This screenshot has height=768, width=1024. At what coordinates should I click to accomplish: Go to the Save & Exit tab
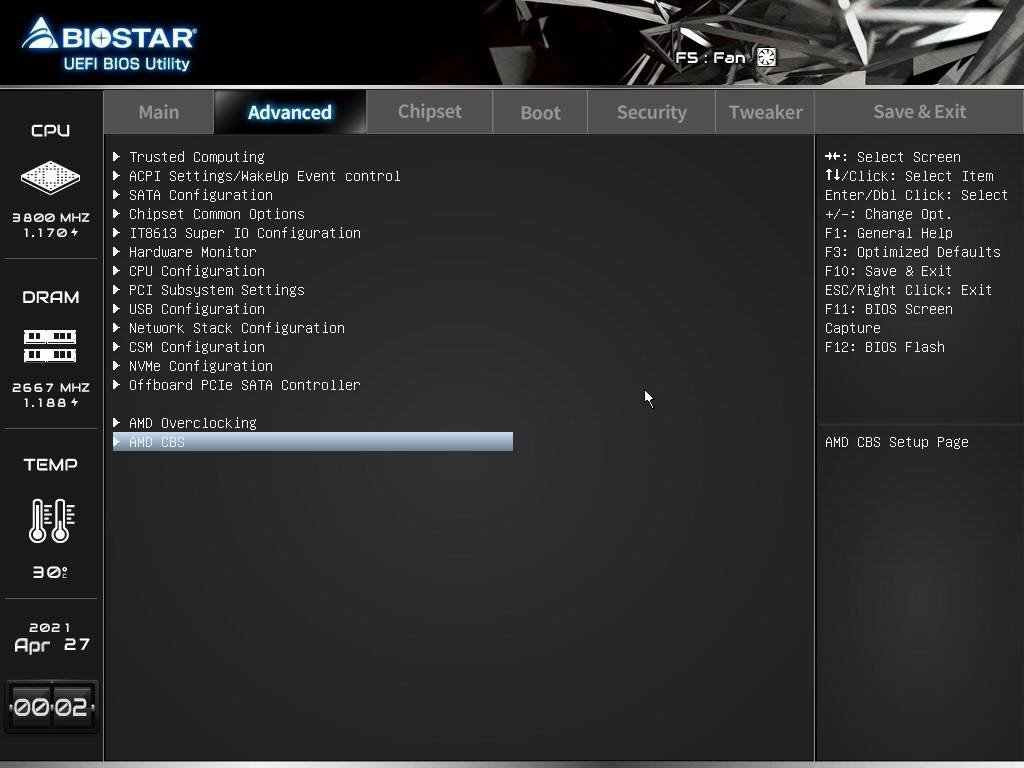pyautogui.click(x=918, y=111)
